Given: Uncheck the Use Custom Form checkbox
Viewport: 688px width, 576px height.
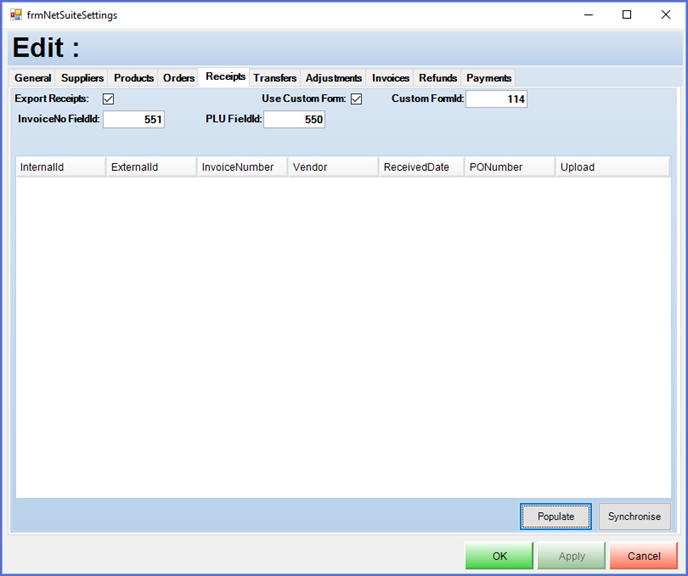Looking at the screenshot, I should [356, 99].
